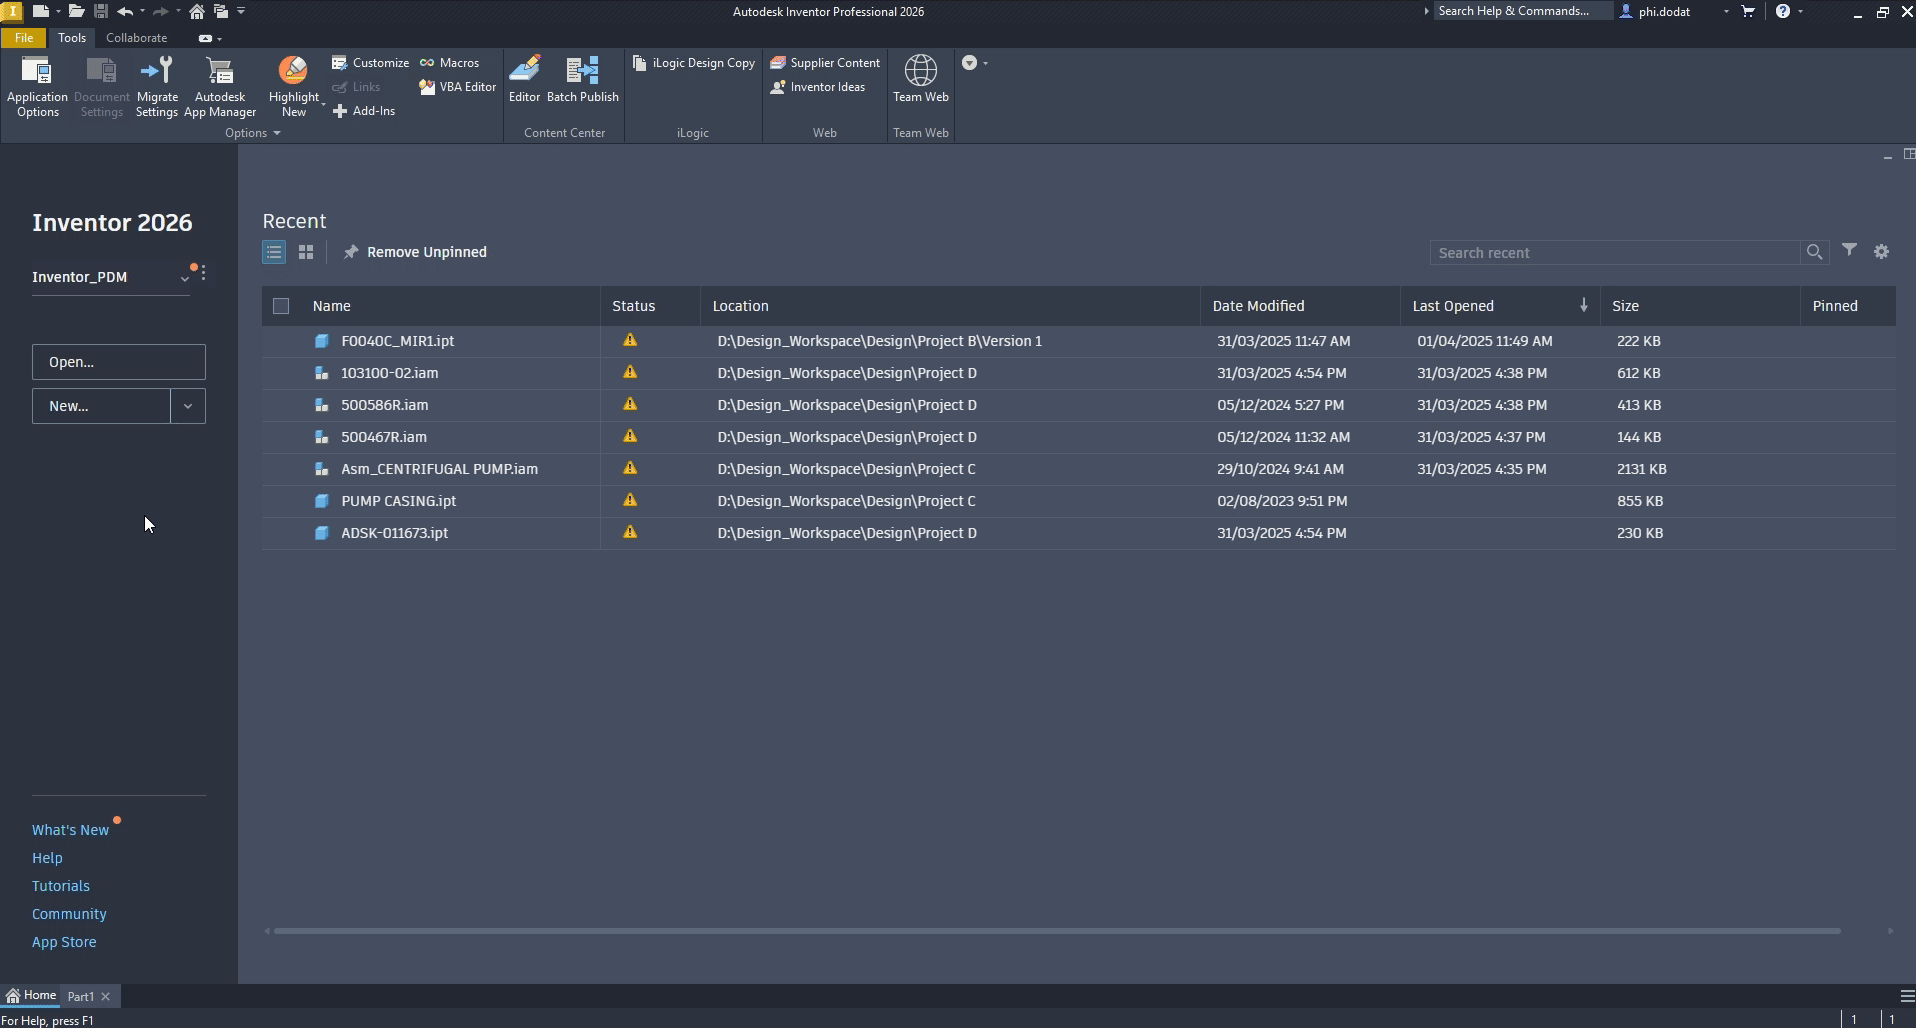This screenshot has height=1028, width=1916.
Task: Open Autodesk App Manager
Action: (x=220, y=87)
